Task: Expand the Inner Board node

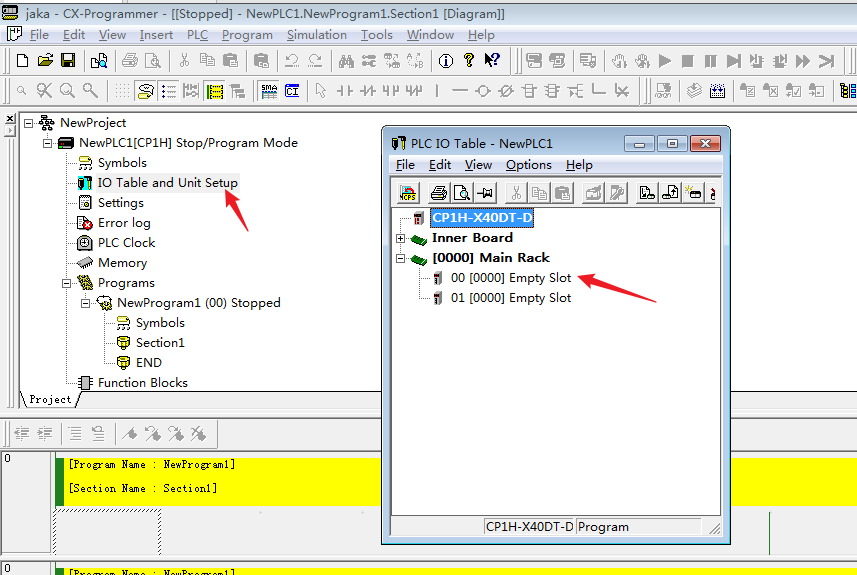Action: point(401,238)
